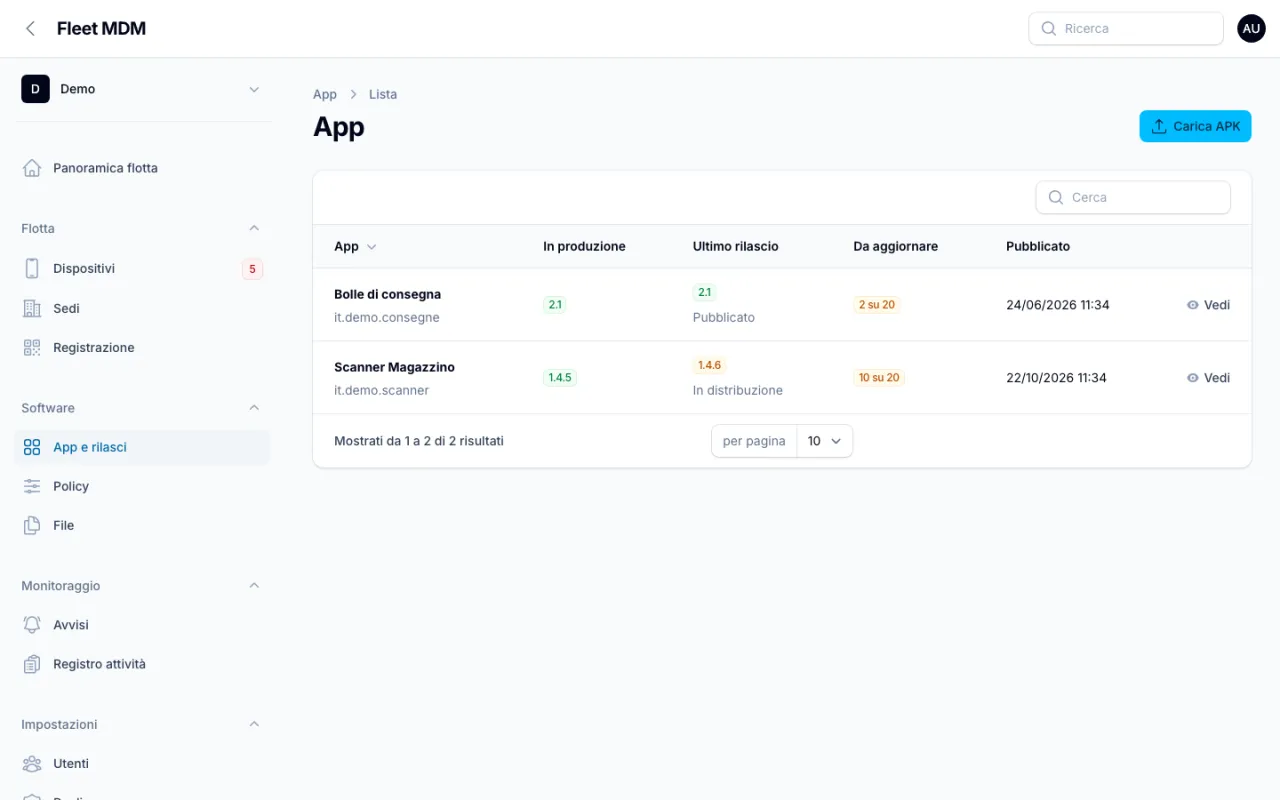
Task: Click the 2 su 20 badge
Action: click(876, 305)
